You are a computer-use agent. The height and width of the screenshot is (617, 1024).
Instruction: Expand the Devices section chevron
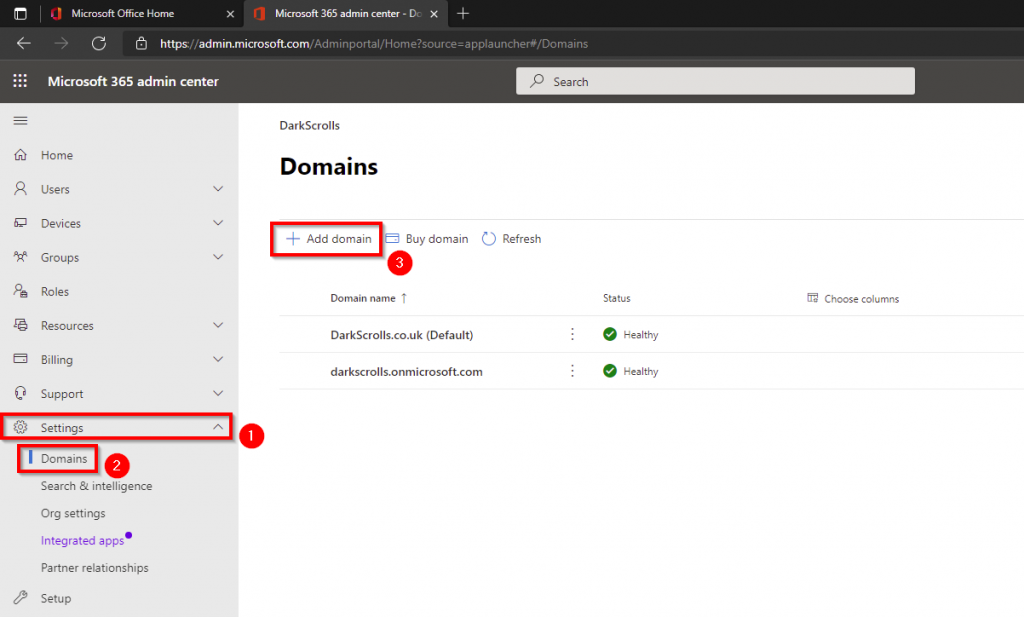[218, 223]
